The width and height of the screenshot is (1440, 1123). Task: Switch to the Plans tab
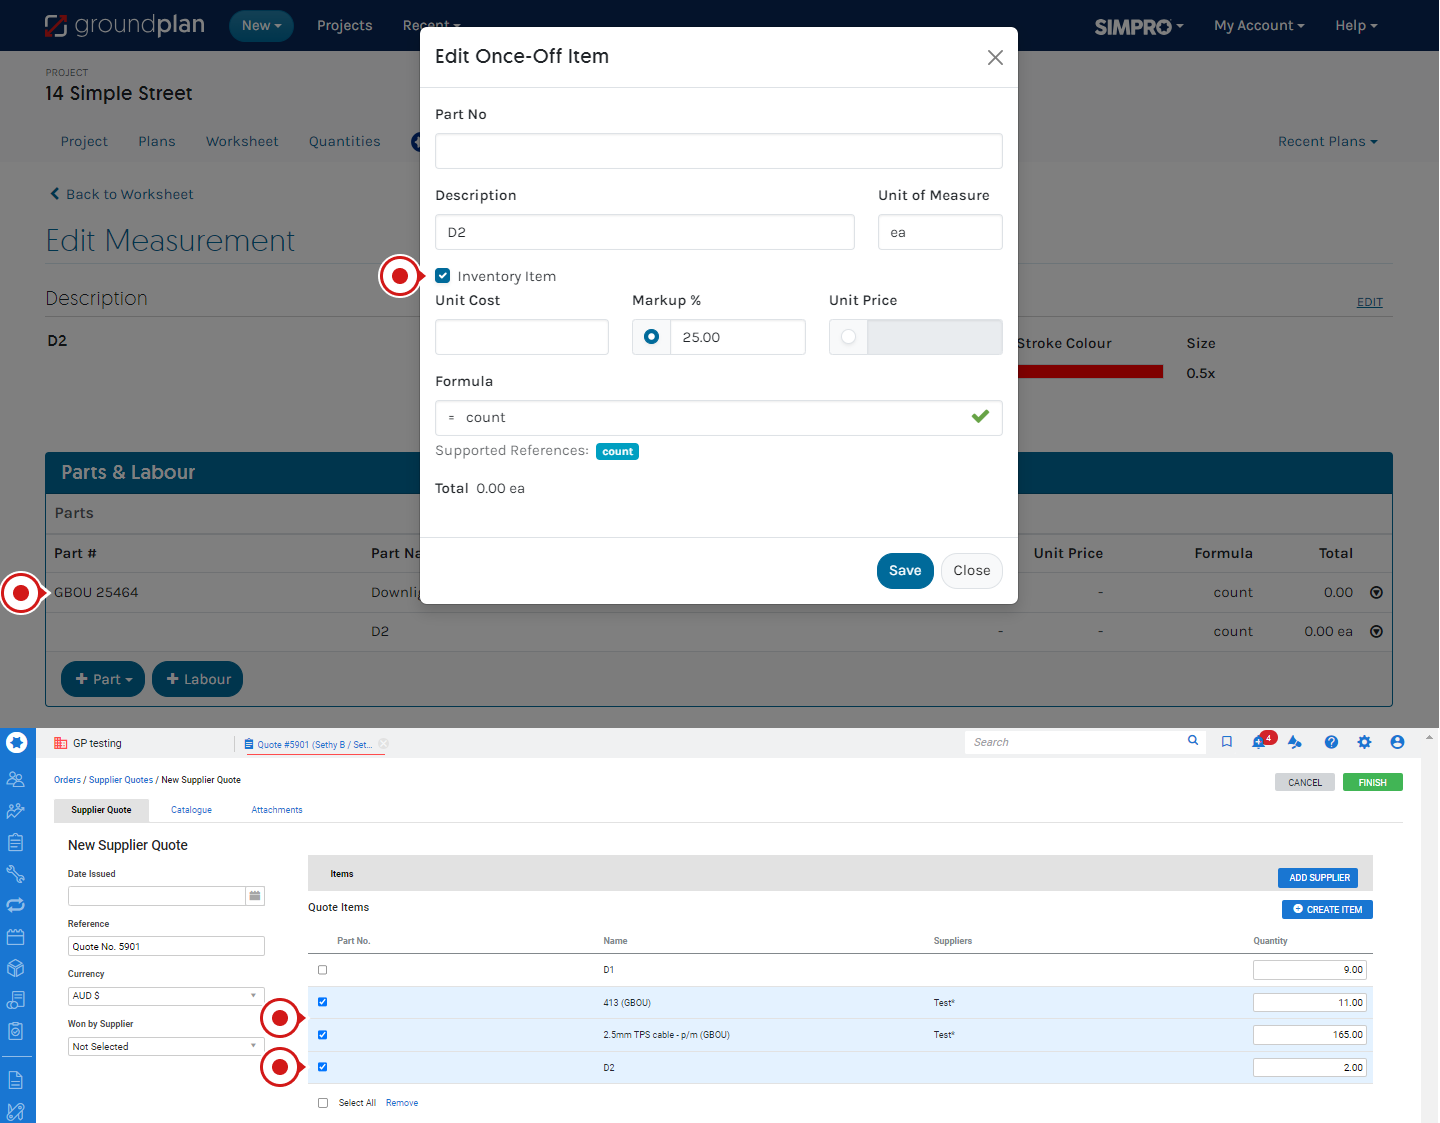coord(157,141)
